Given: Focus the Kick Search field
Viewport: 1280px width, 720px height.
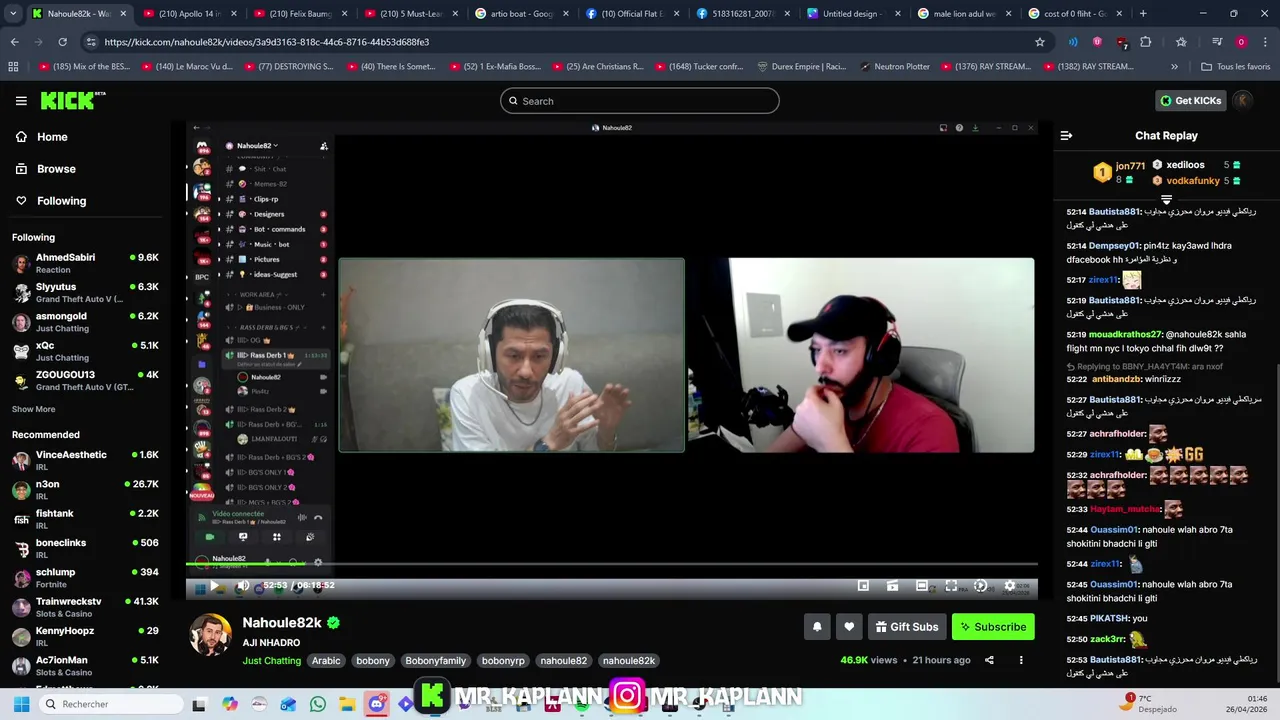Looking at the screenshot, I should coord(640,101).
